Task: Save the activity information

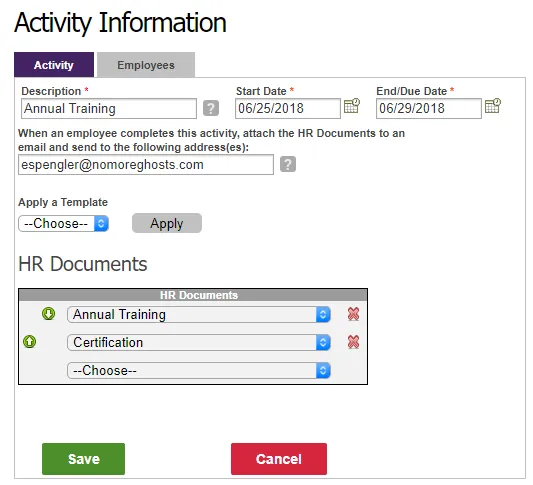Action: (x=83, y=459)
